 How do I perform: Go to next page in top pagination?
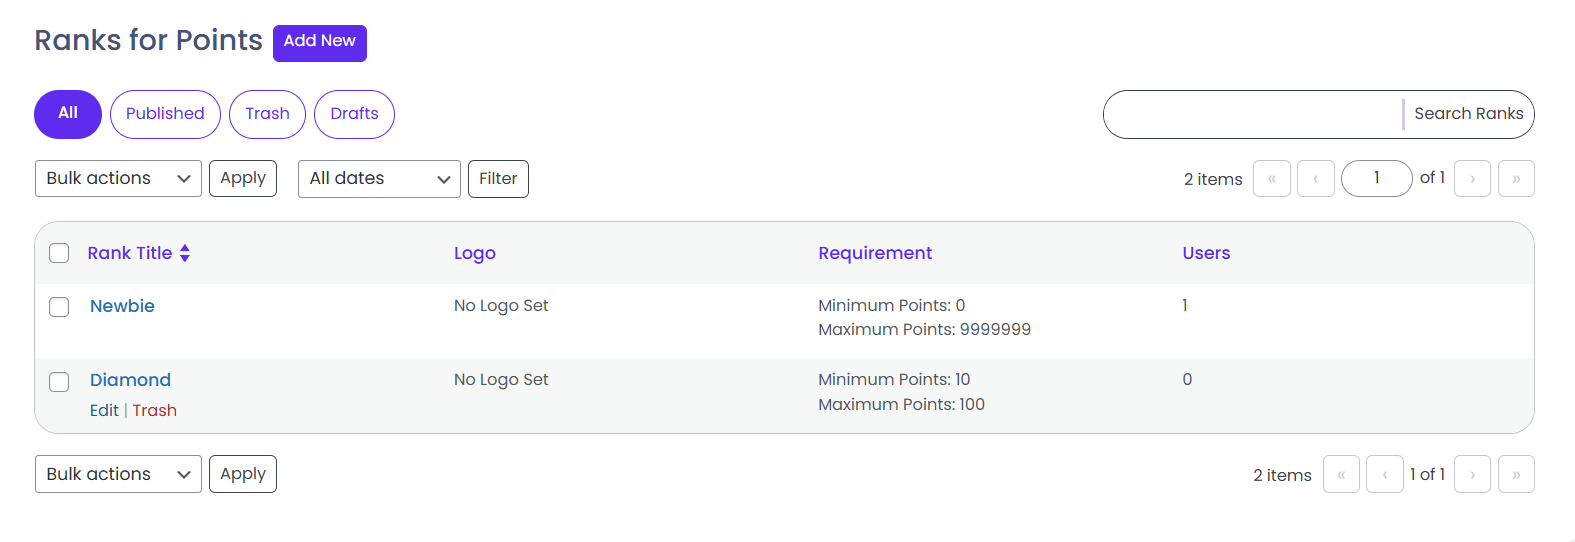(x=1472, y=179)
